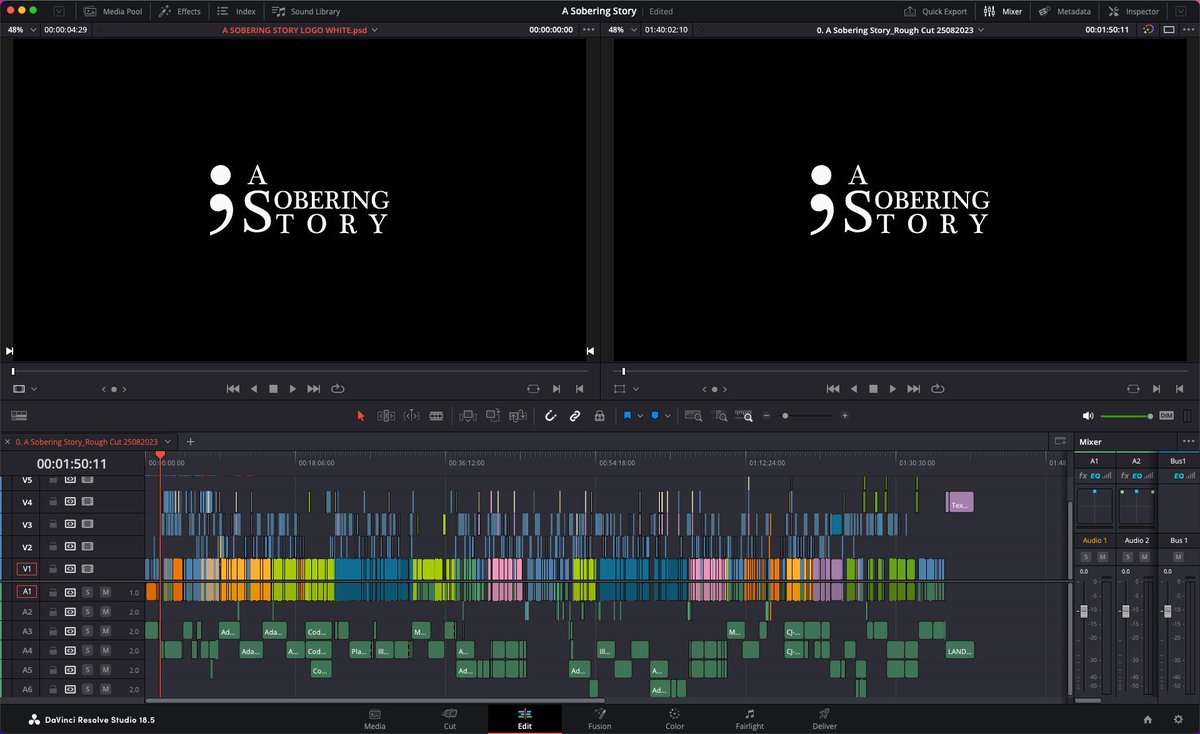Adjust the green monitor volume slider
Screen dimensions: 1200x734
[x=1126, y=416]
